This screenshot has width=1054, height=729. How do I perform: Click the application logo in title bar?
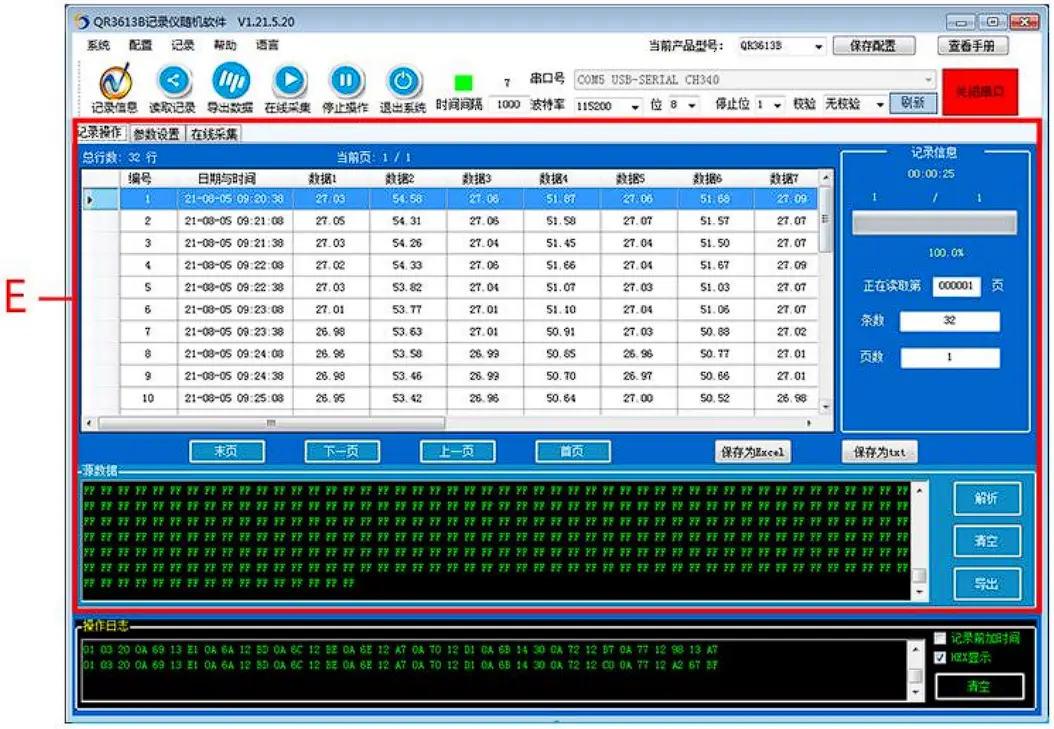click(81, 22)
